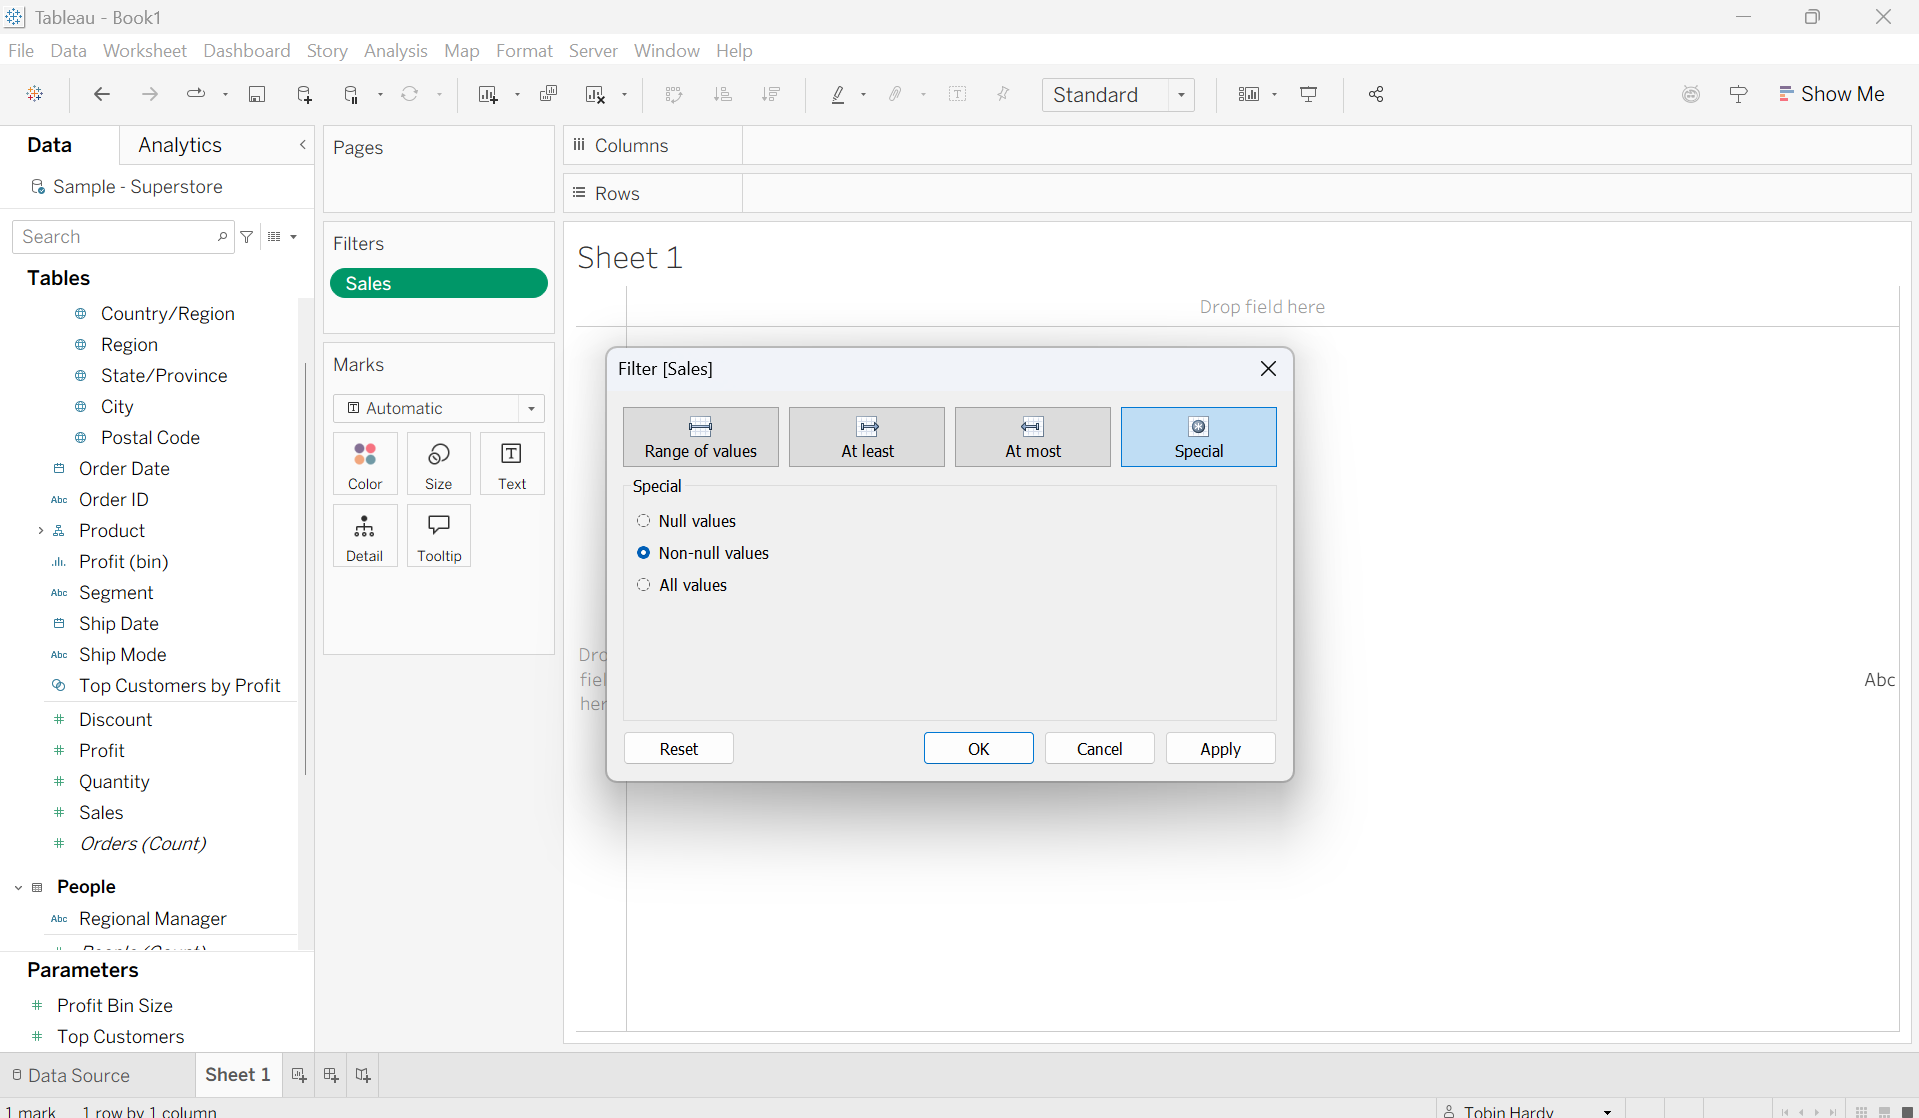Open the Tooltip marks card
Image resolution: width=1919 pixels, height=1118 pixels.
(x=439, y=537)
